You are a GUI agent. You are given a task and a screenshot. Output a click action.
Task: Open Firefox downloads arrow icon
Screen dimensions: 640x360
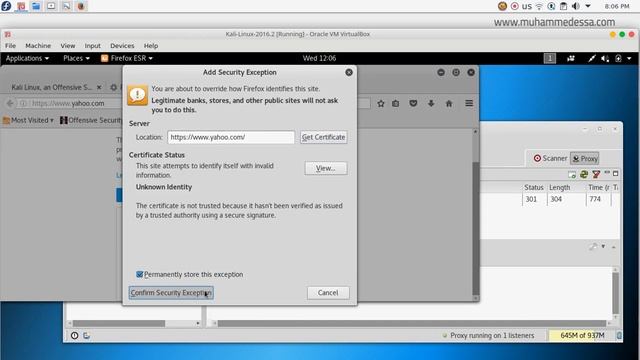tap(431, 104)
